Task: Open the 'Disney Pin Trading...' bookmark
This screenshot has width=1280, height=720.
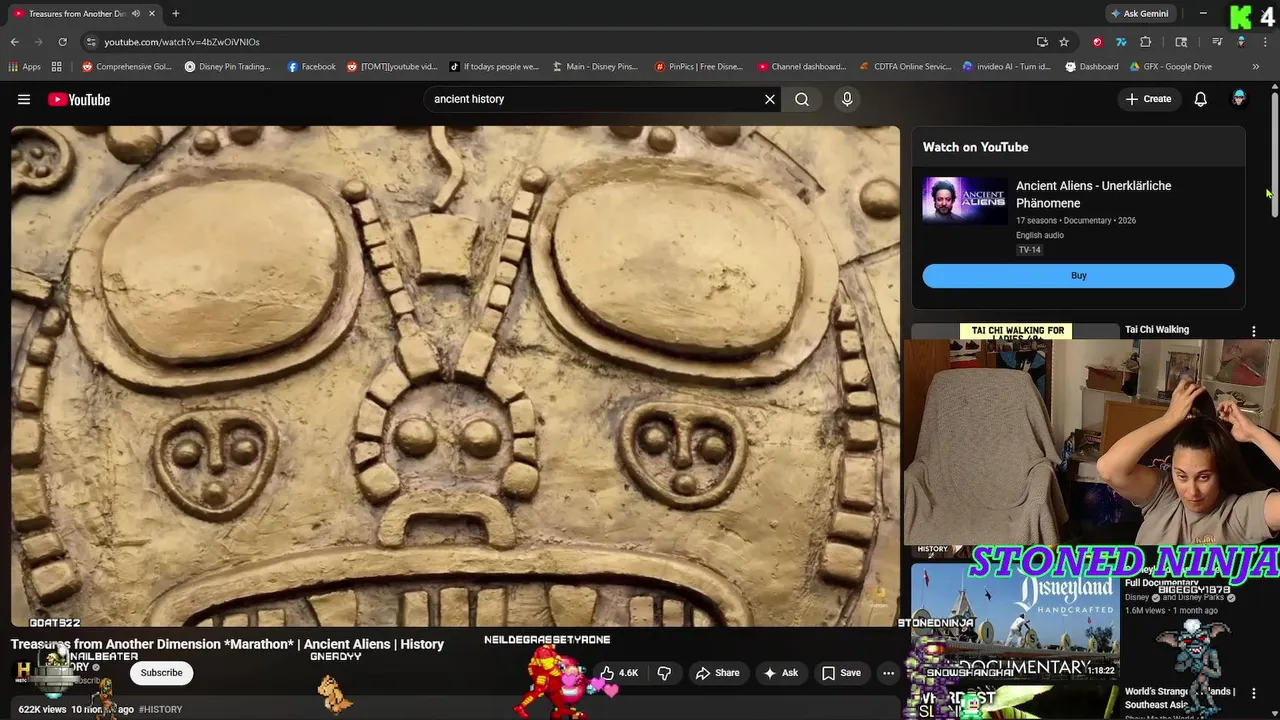Action: tap(228, 67)
